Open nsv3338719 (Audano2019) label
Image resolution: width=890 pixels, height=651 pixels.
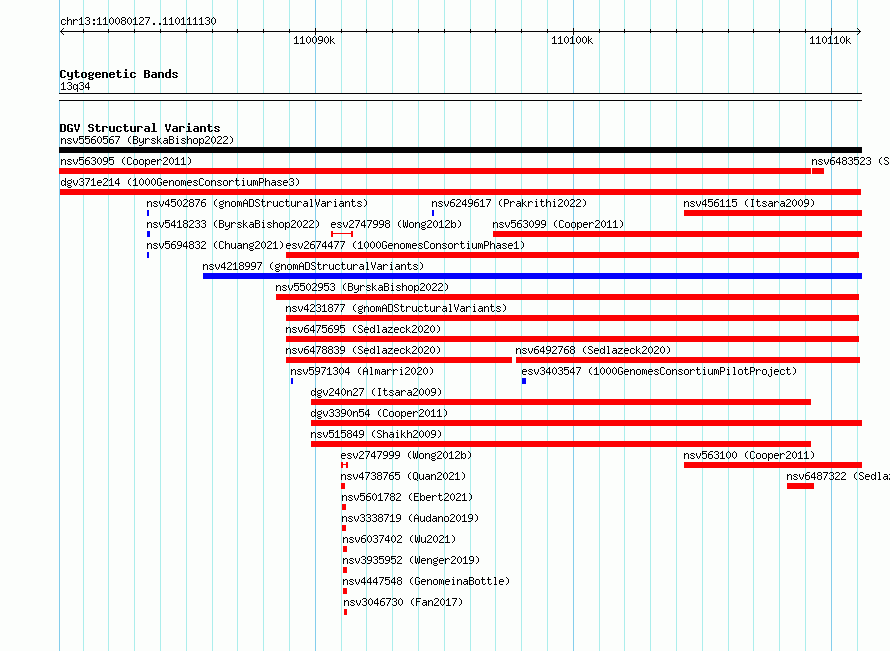410,518
